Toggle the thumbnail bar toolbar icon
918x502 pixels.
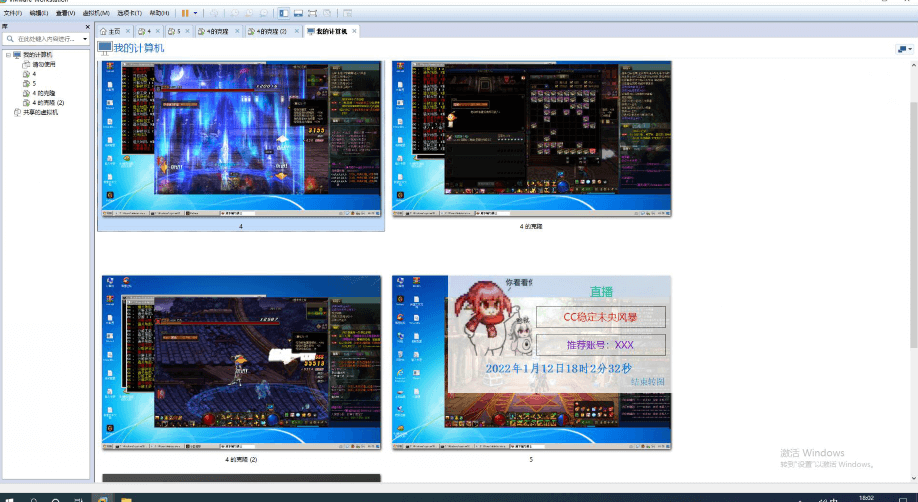point(298,13)
